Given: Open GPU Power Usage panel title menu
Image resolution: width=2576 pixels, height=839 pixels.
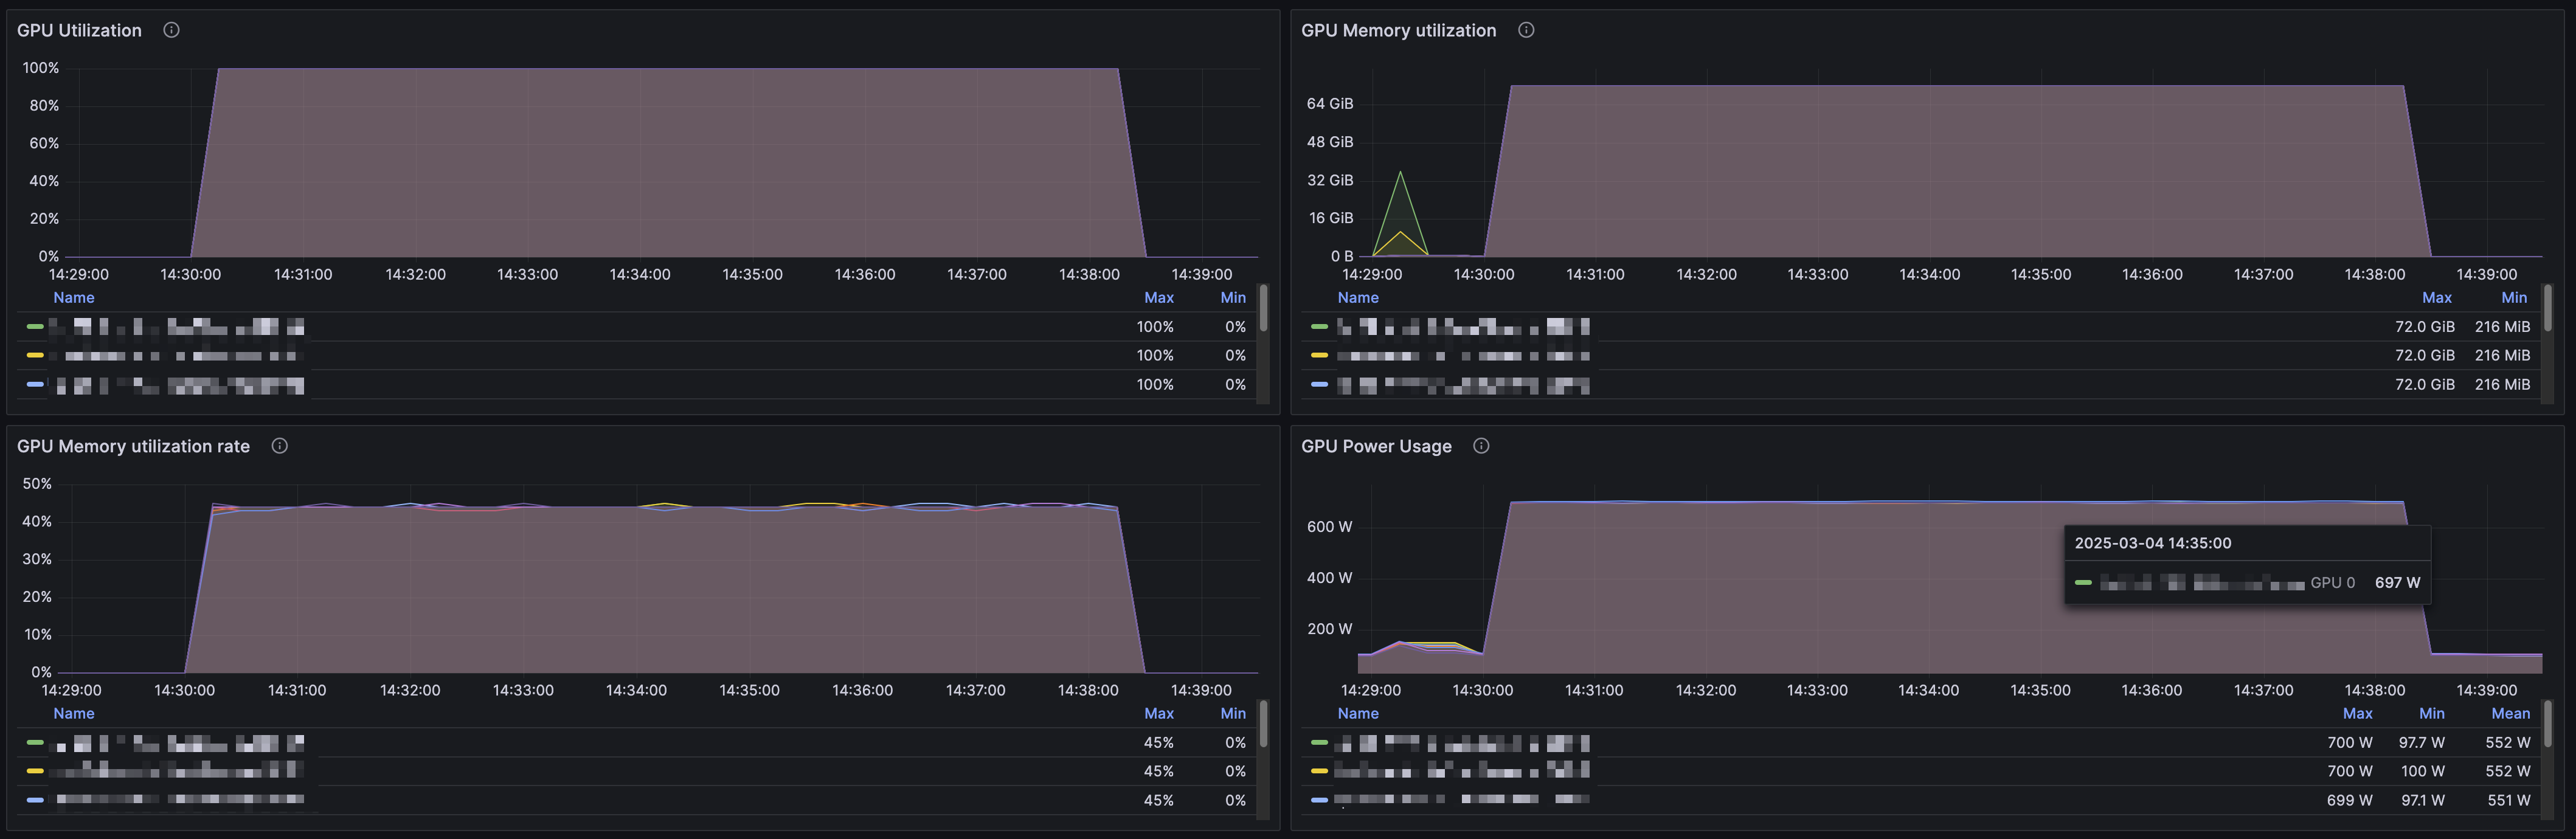Looking at the screenshot, I should (x=1376, y=446).
